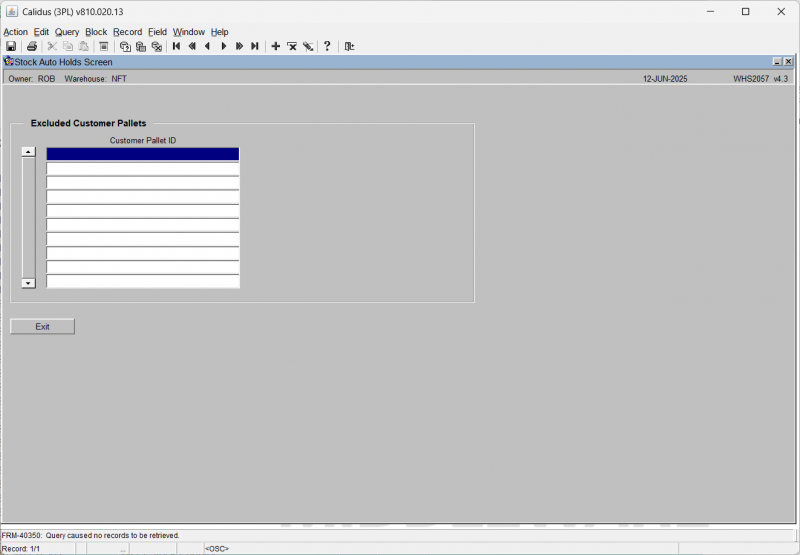
Task: Click the Exit door icon in toolbar
Action: 349,46
